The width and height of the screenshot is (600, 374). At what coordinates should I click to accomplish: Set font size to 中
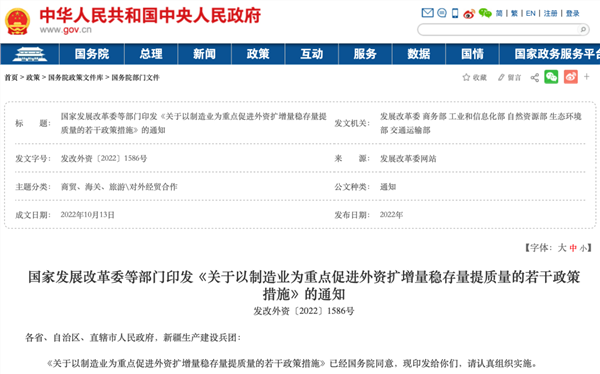coord(573,248)
